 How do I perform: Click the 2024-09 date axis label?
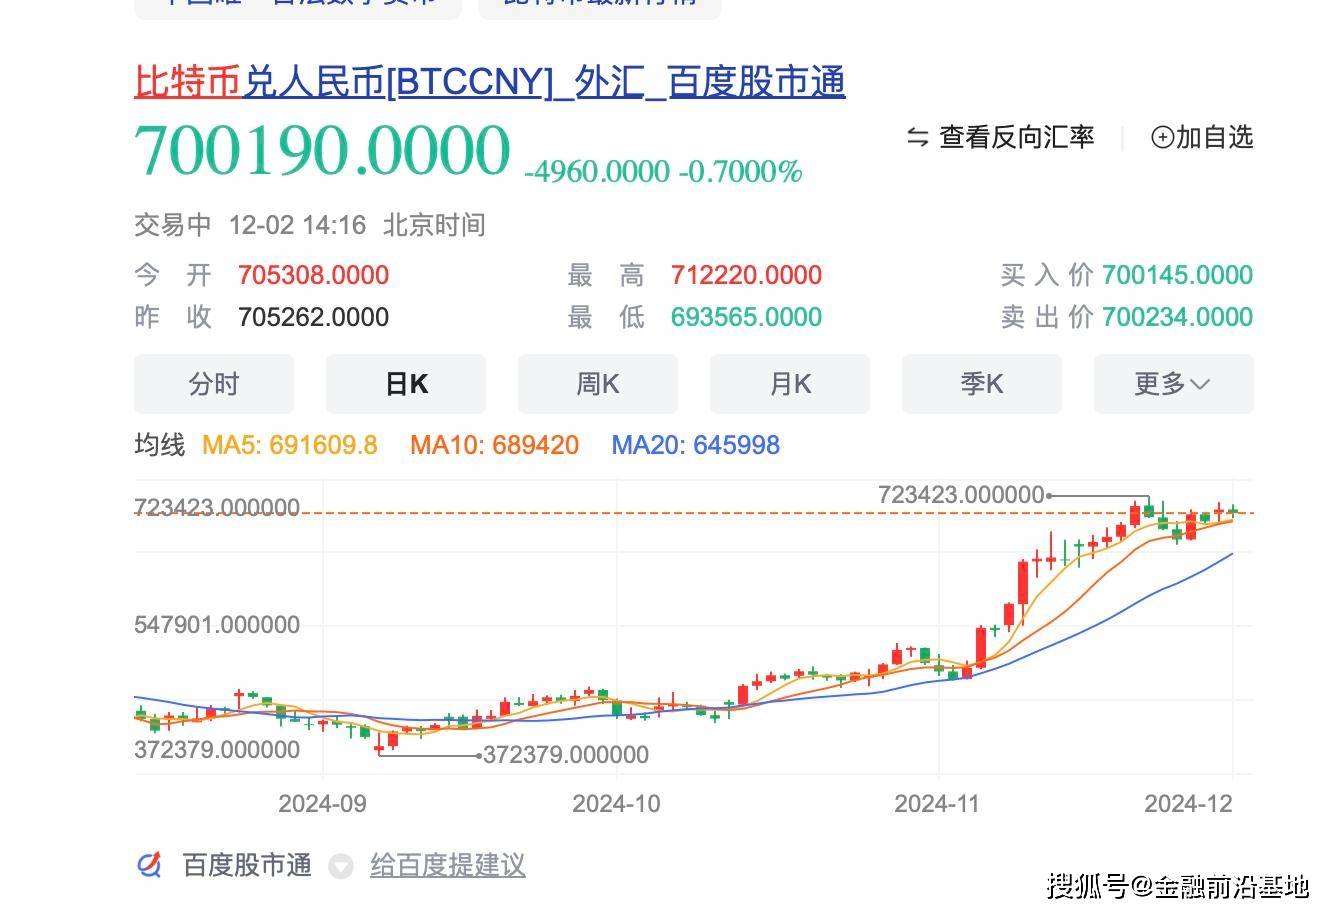coord(322,803)
